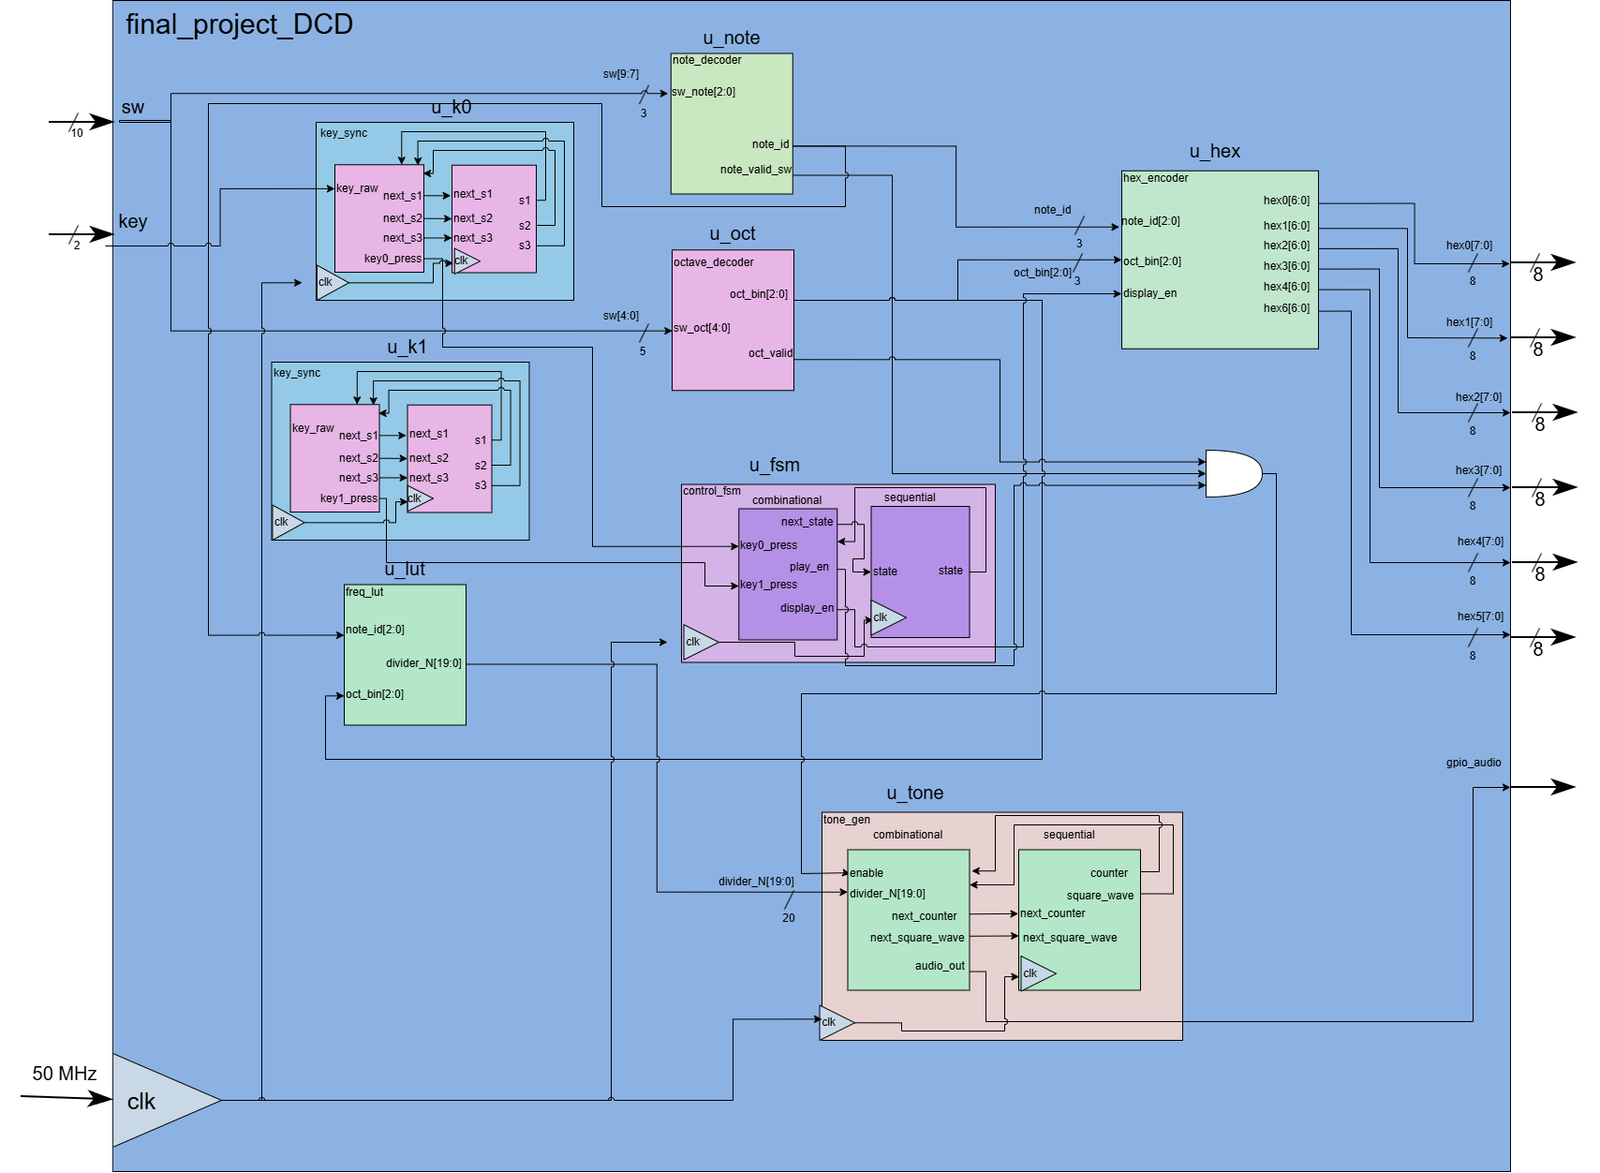The width and height of the screenshot is (1600, 1173).
Task: Click the enable port on tone_gen
Action: pyautogui.click(x=866, y=873)
